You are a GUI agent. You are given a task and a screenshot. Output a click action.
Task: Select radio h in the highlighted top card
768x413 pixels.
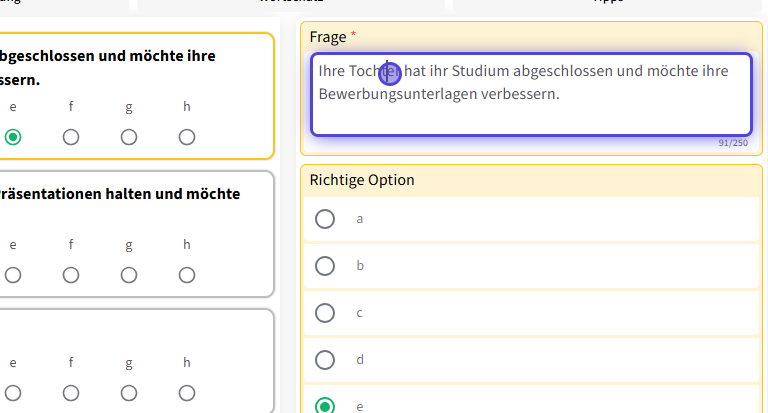[187, 137]
